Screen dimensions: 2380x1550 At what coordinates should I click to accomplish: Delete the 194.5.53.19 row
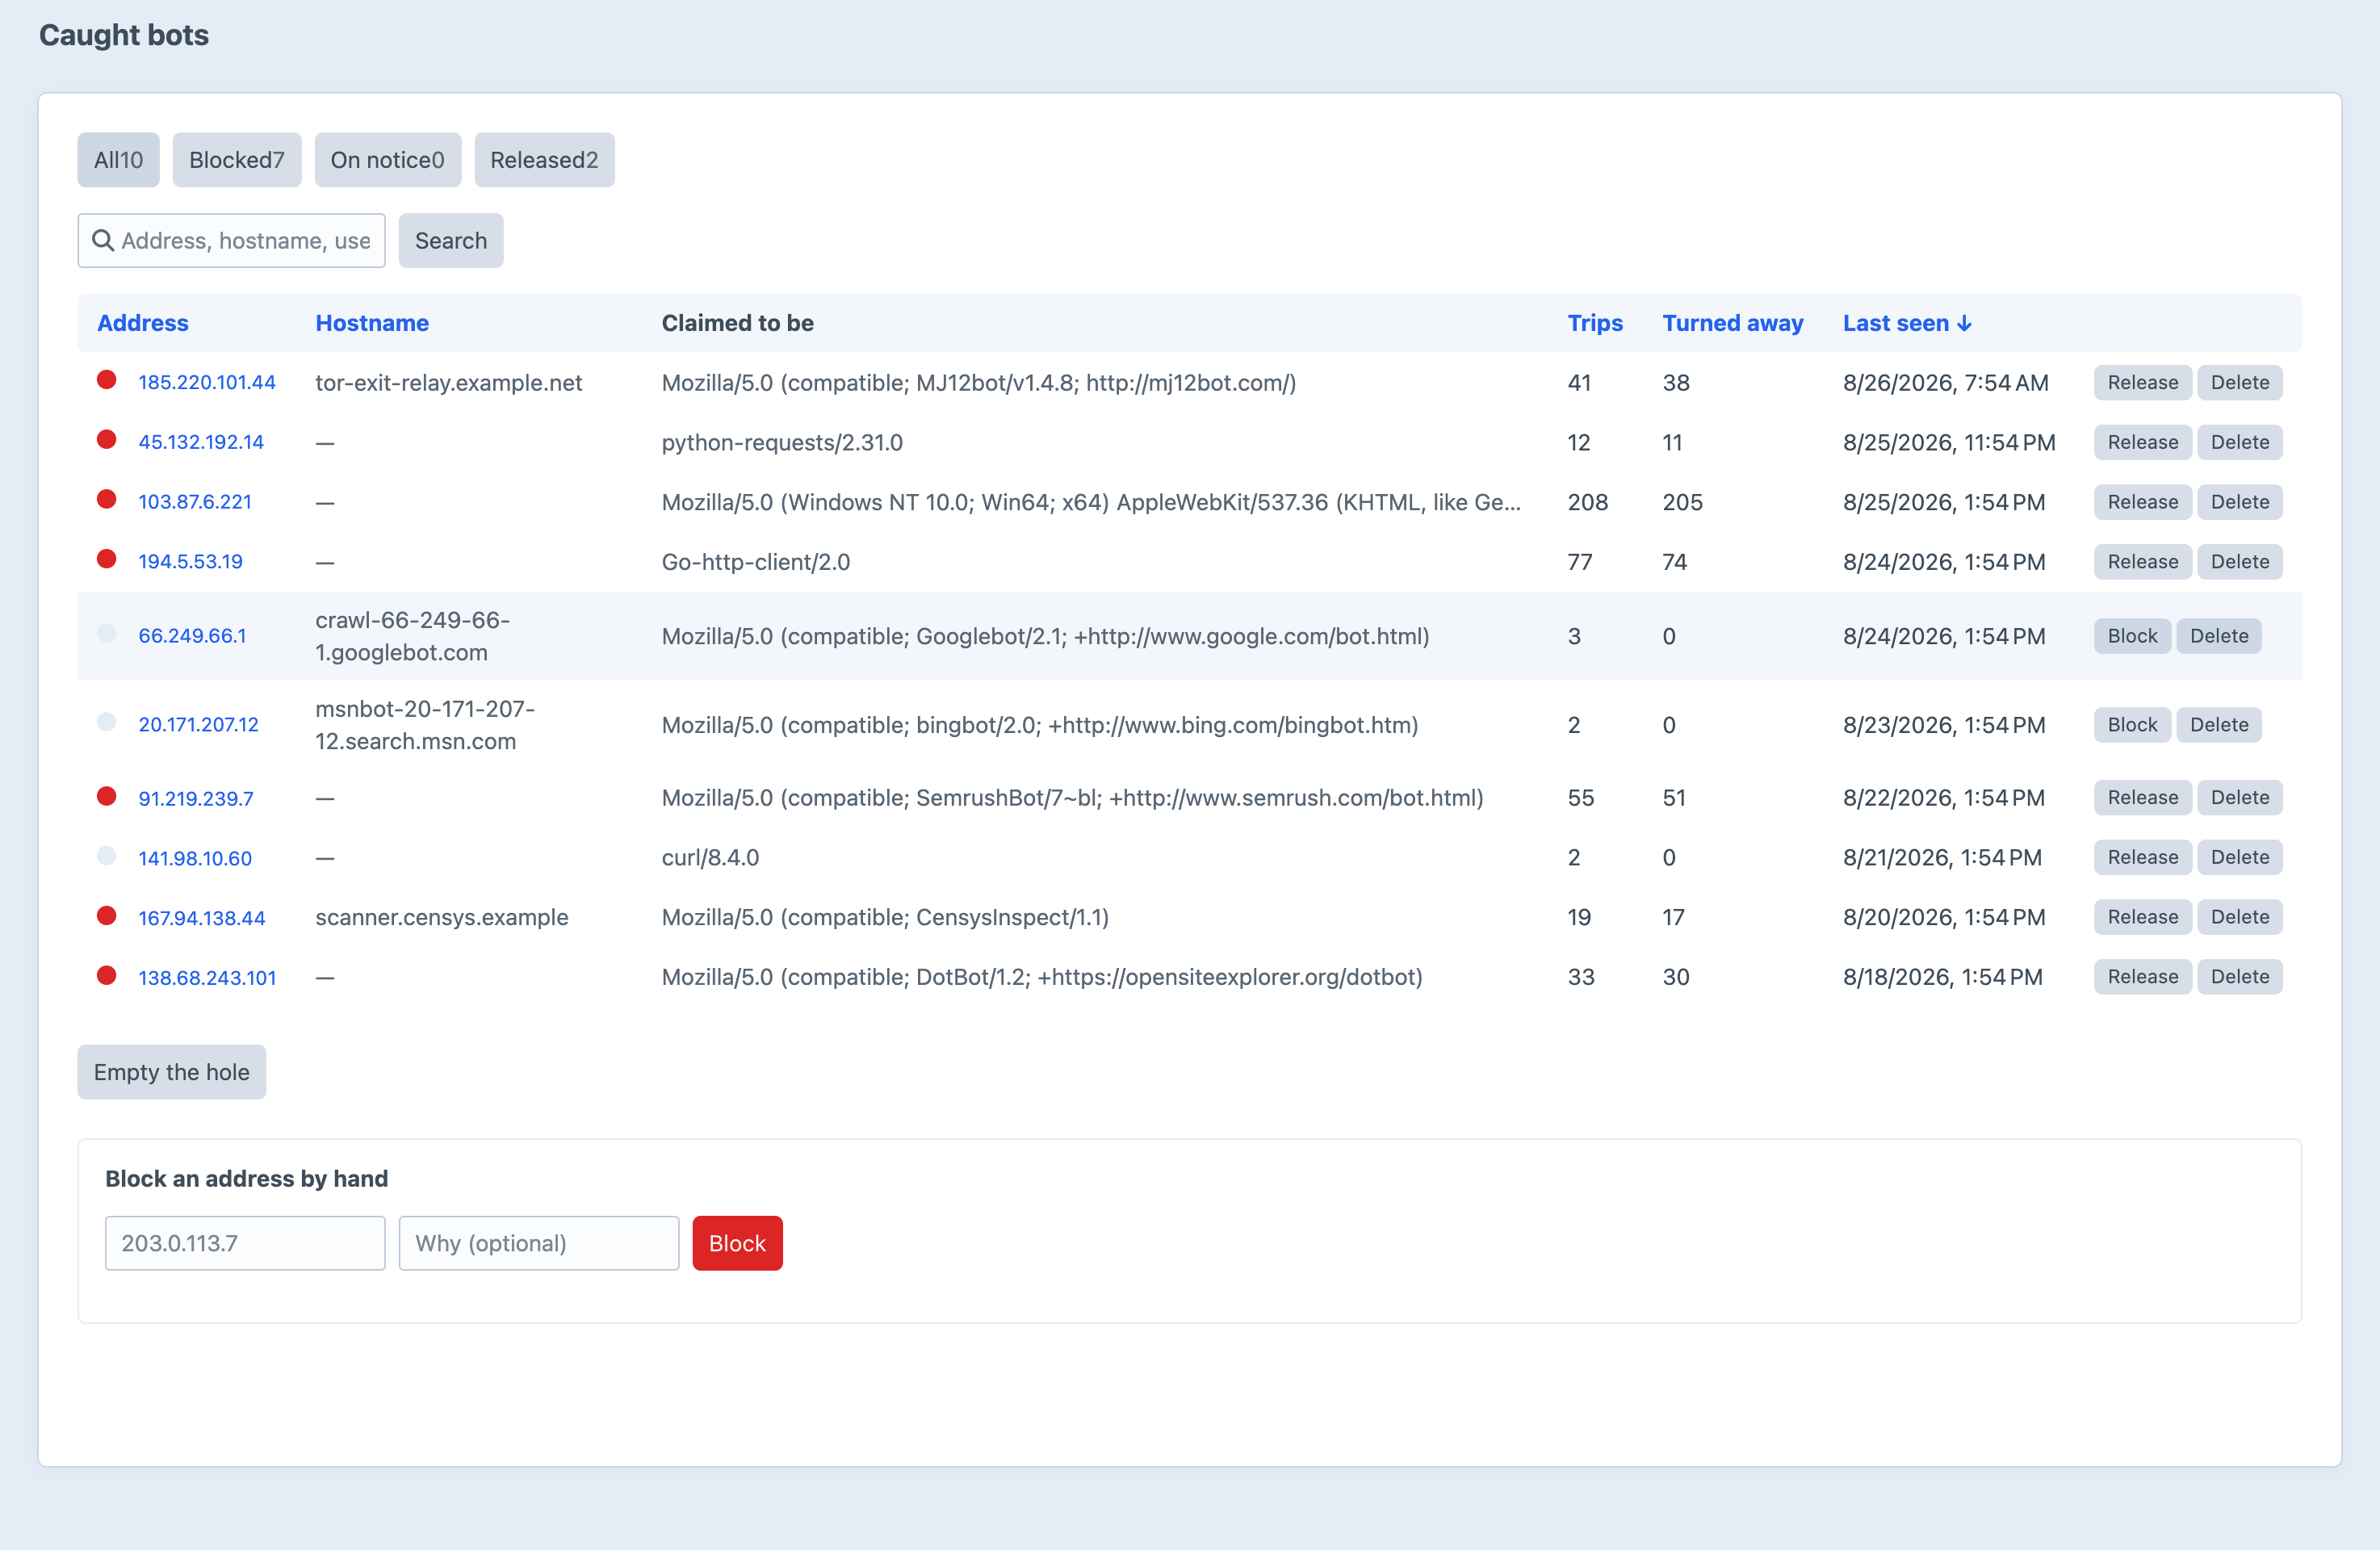pyautogui.click(x=2239, y=562)
